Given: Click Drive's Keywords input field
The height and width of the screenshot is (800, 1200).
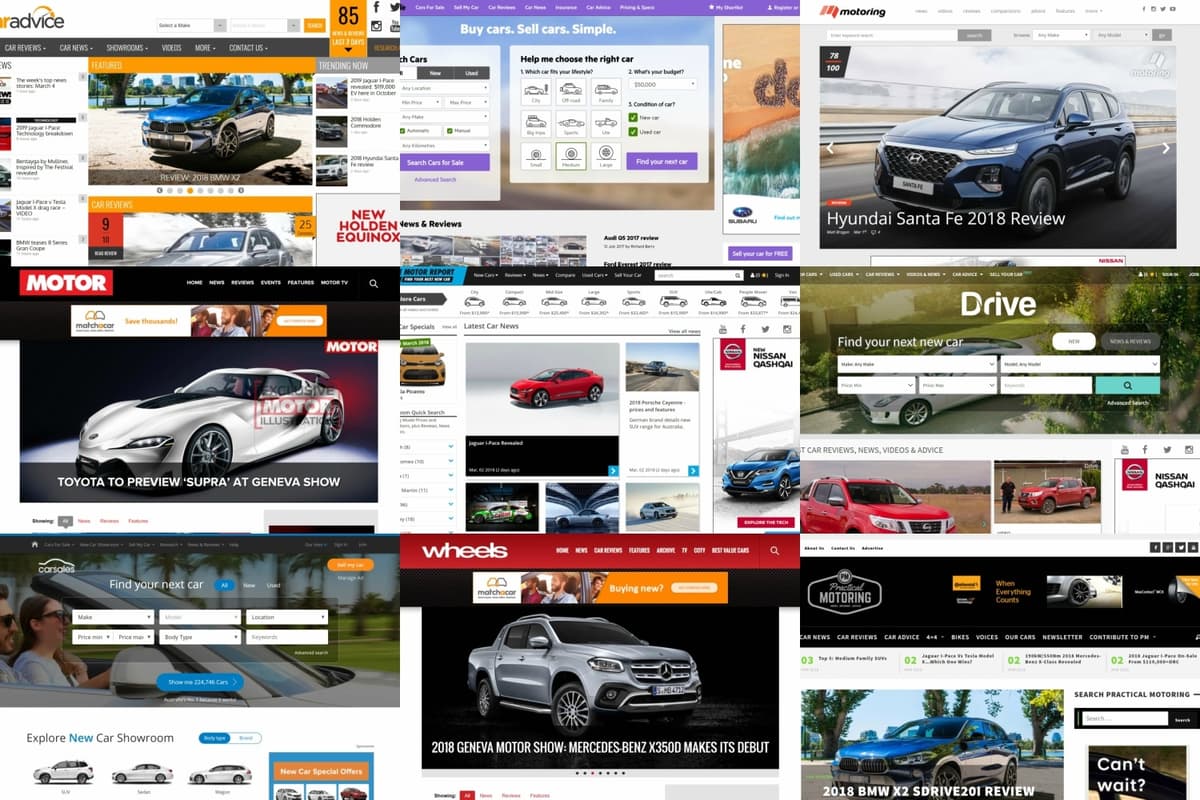Looking at the screenshot, I should tap(1045, 385).
